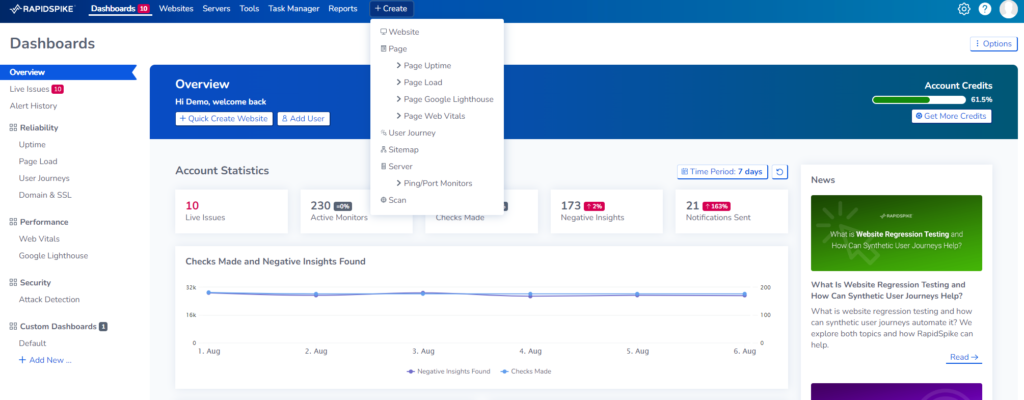Click the Live Issues badge in sidebar

click(57, 89)
